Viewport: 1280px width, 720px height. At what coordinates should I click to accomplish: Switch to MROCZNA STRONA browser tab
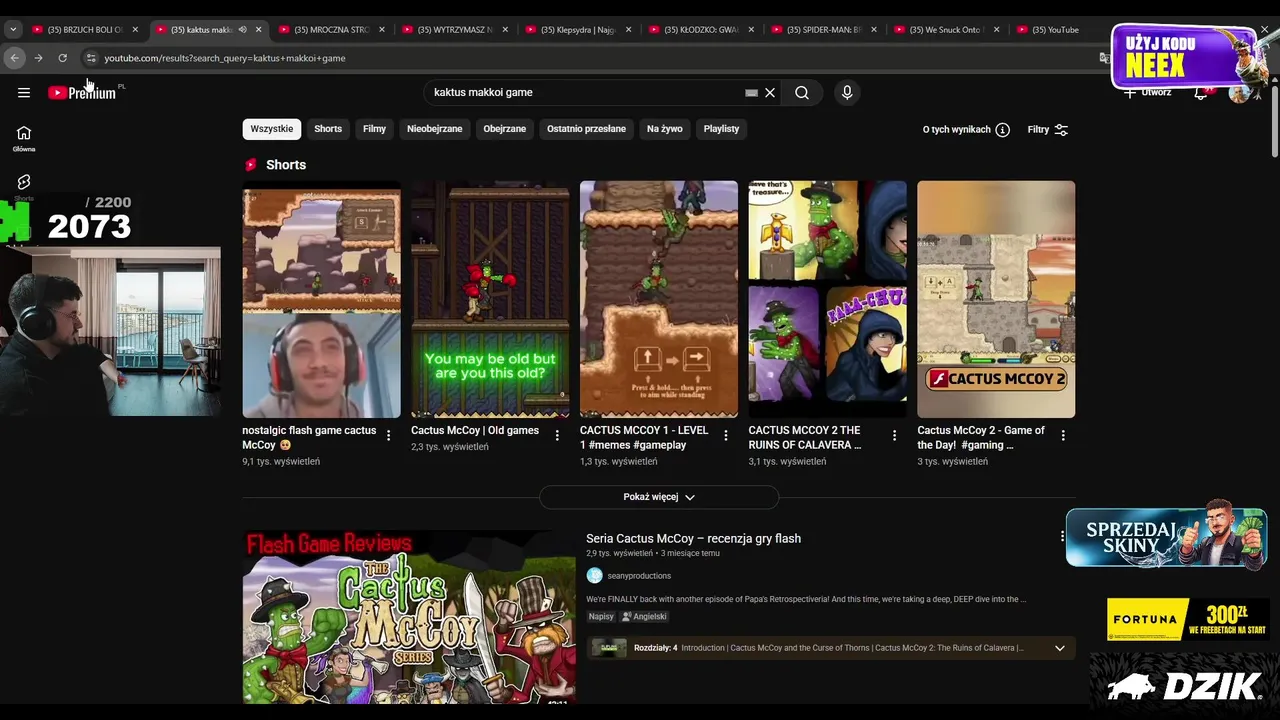(330, 30)
